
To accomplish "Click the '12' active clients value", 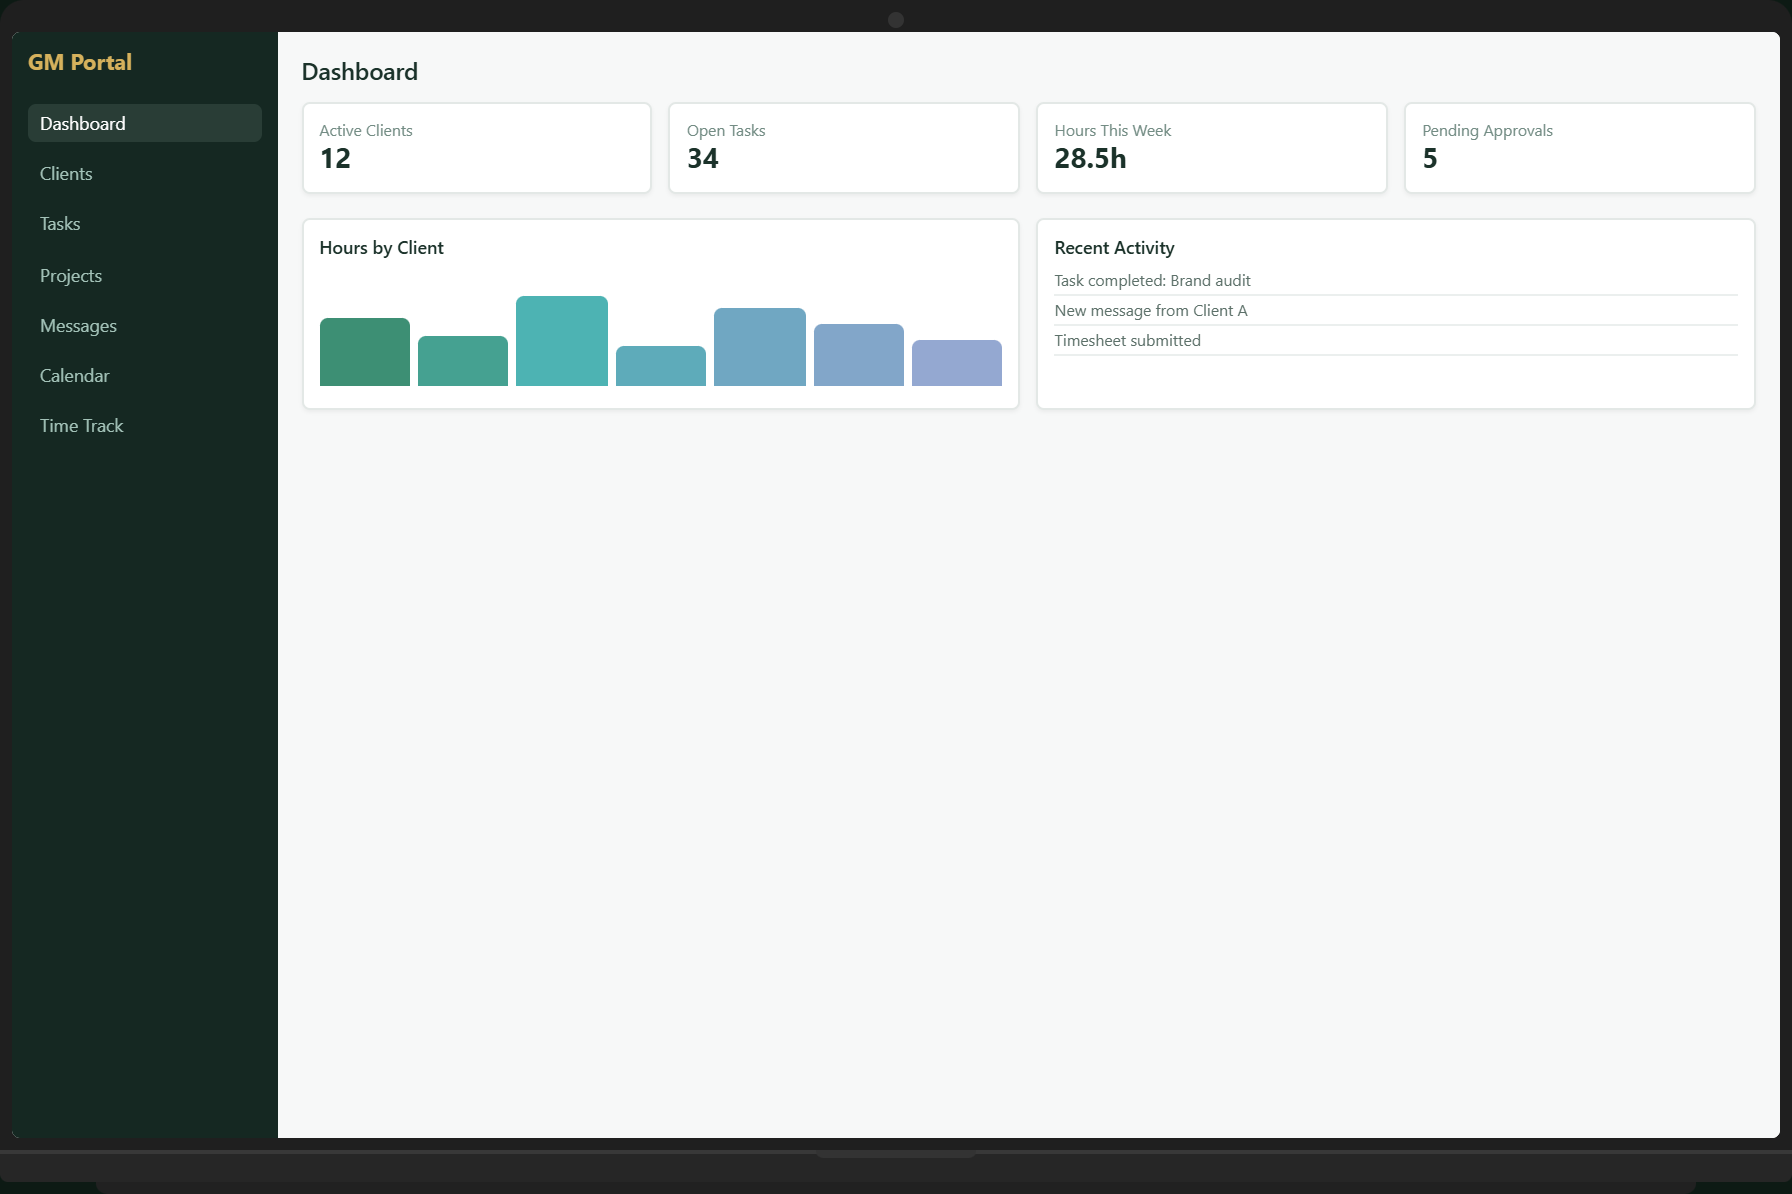I will pos(335,159).
